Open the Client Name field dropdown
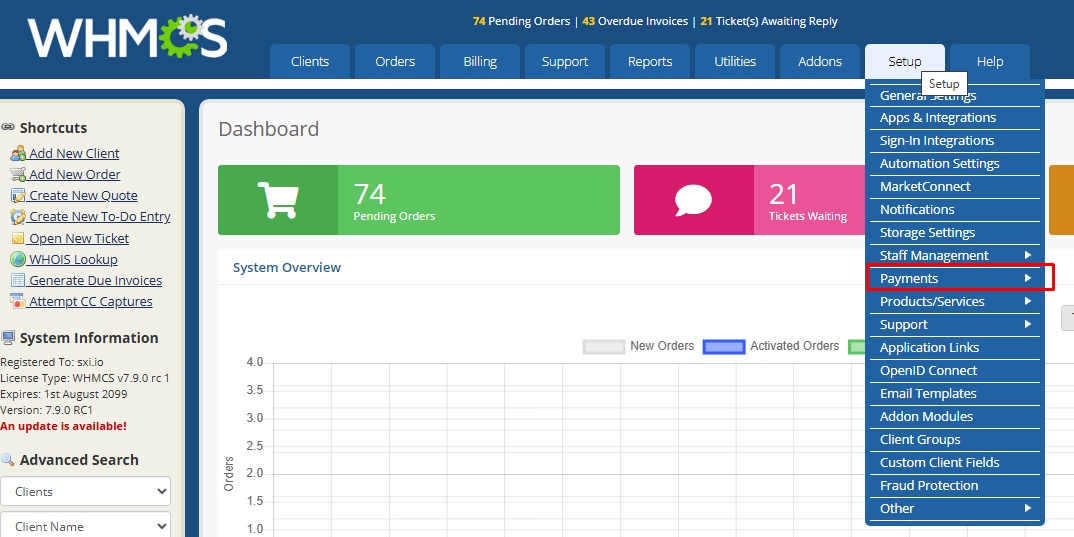 coord(86,526)
